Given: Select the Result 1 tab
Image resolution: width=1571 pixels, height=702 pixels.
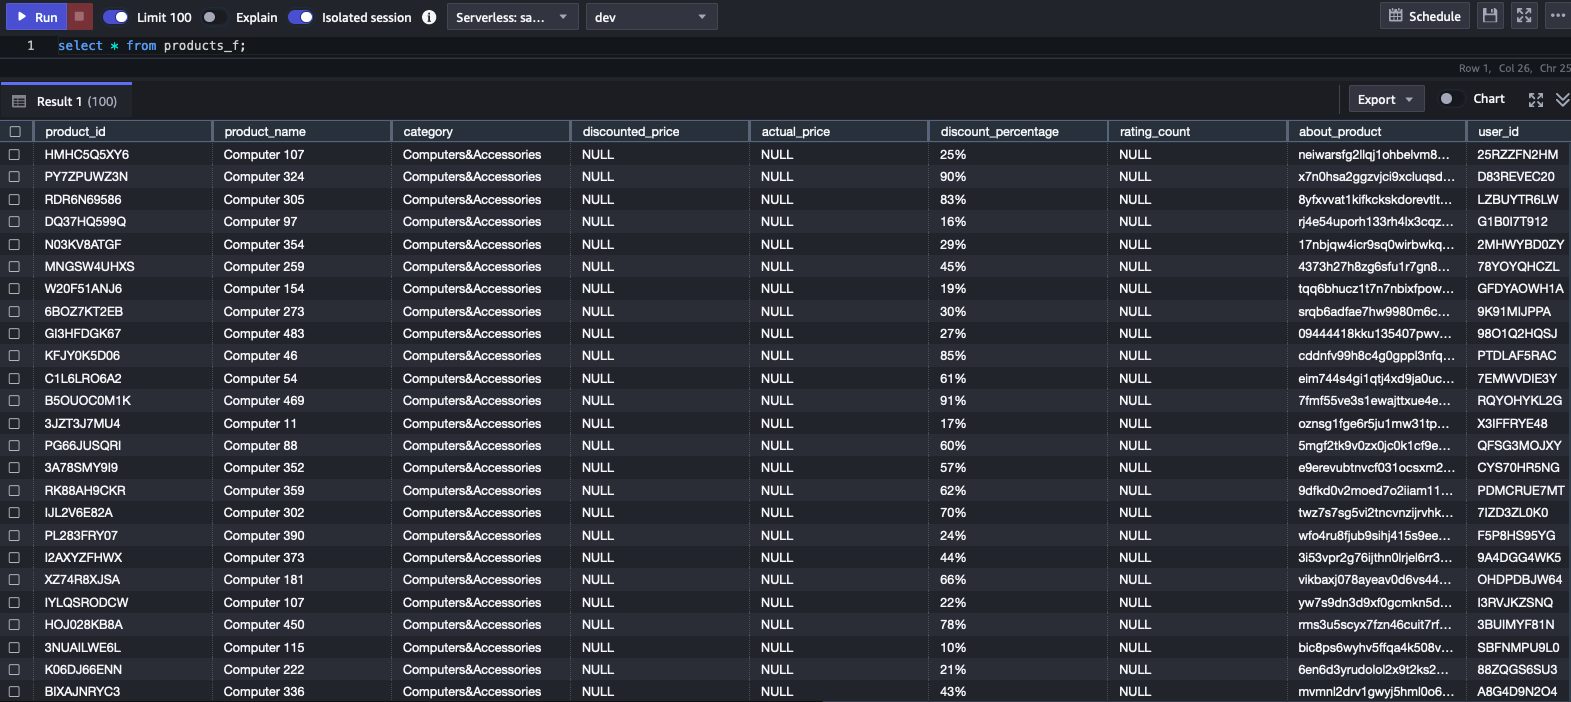Looking at the screenshot, I should click(76, 101).
